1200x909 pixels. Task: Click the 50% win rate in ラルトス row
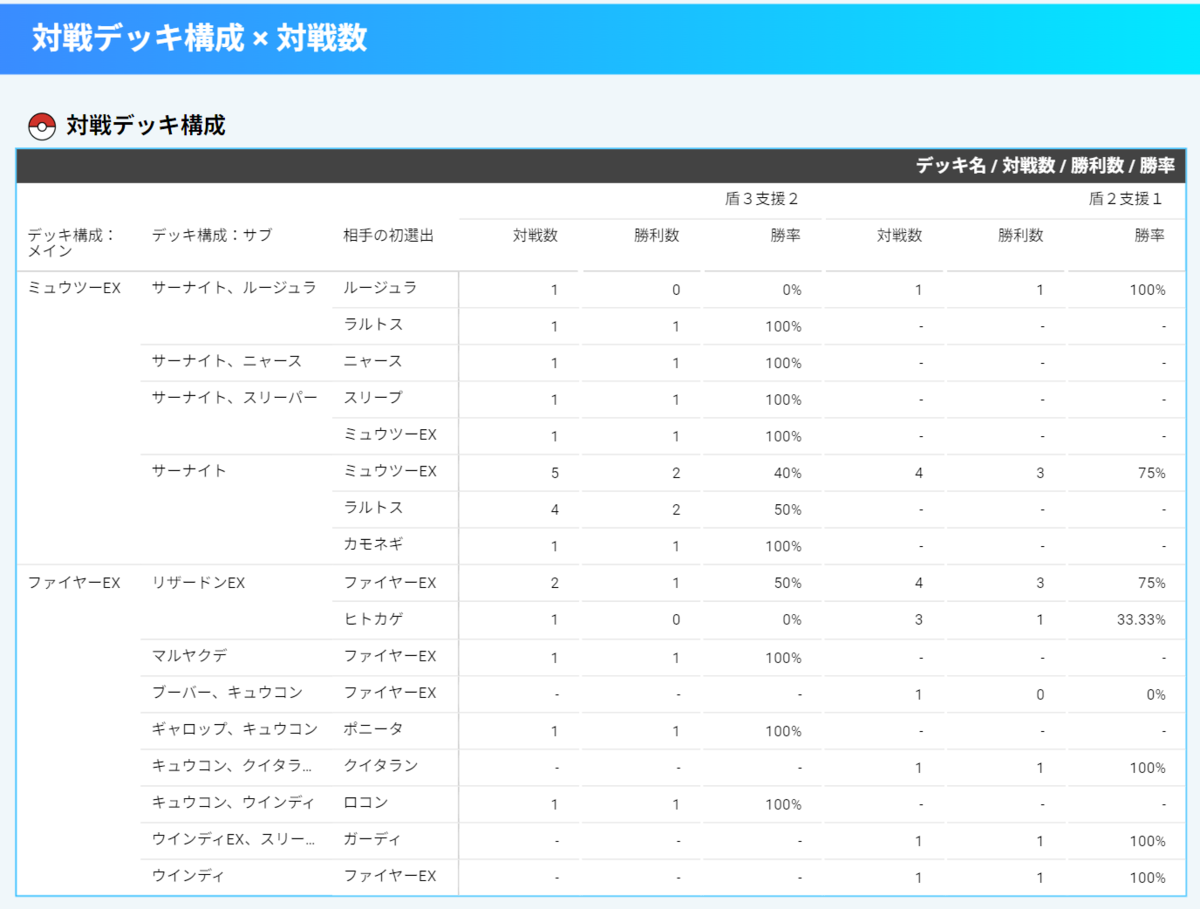pyautogui.click(x=787, y=510)
